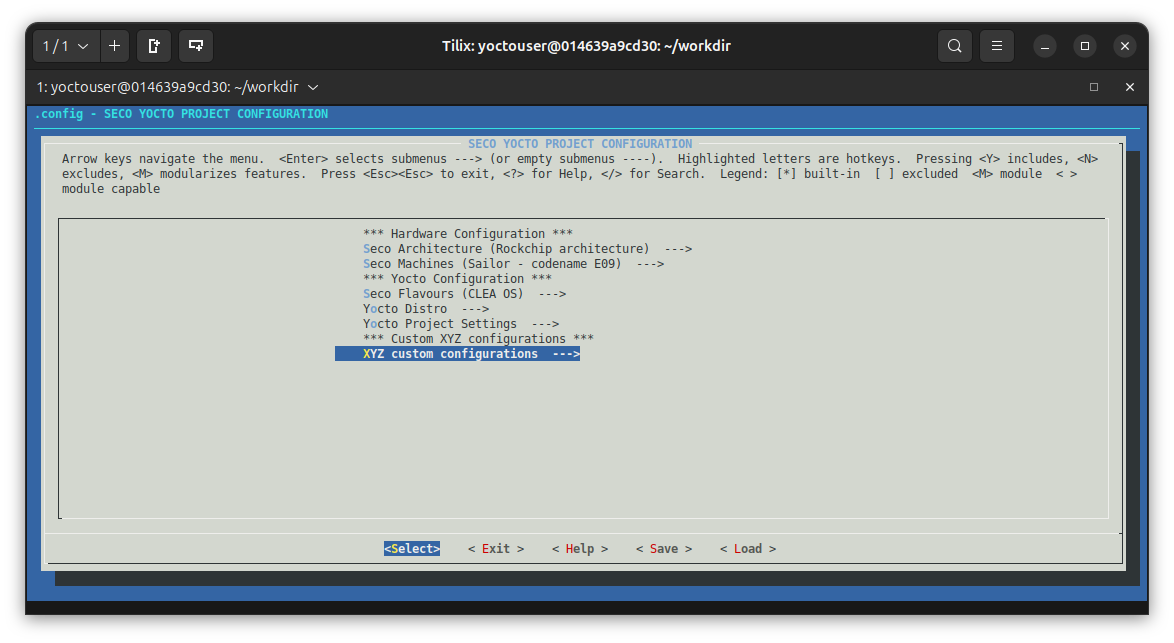Add a new terminal session with plus icon

pyautogui.click(x=114, y=45)
